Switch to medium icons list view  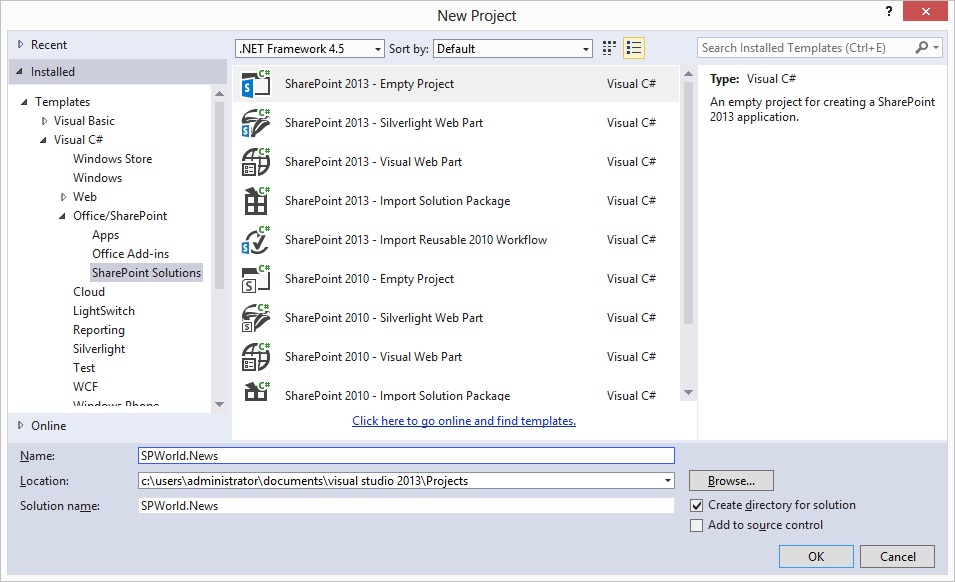(x=633, y=48)
